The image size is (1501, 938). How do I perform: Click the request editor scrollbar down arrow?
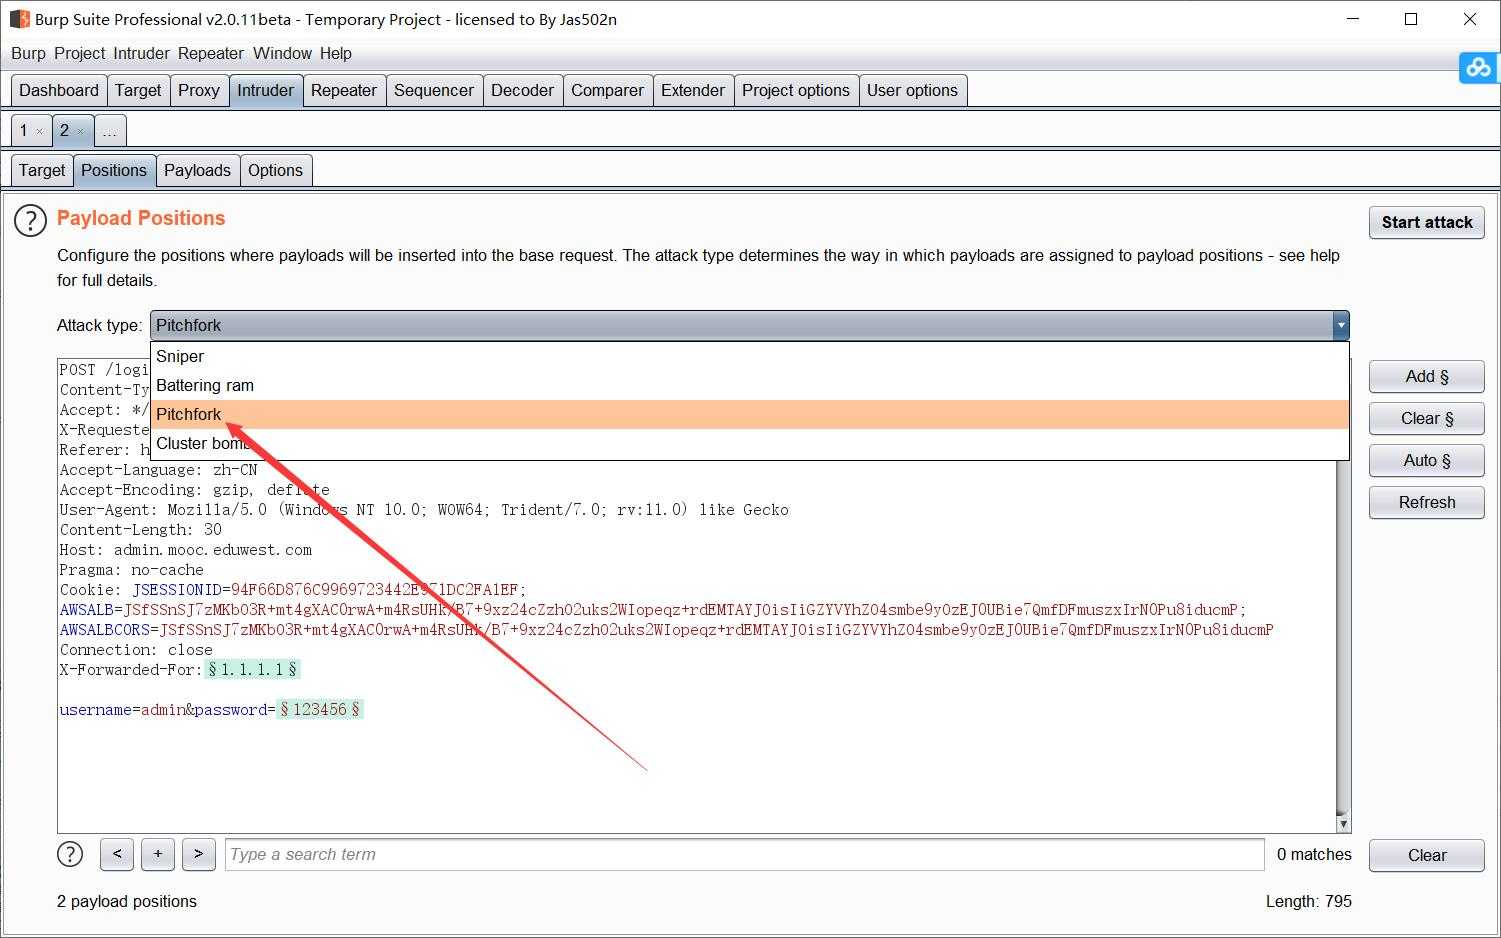1344,824
